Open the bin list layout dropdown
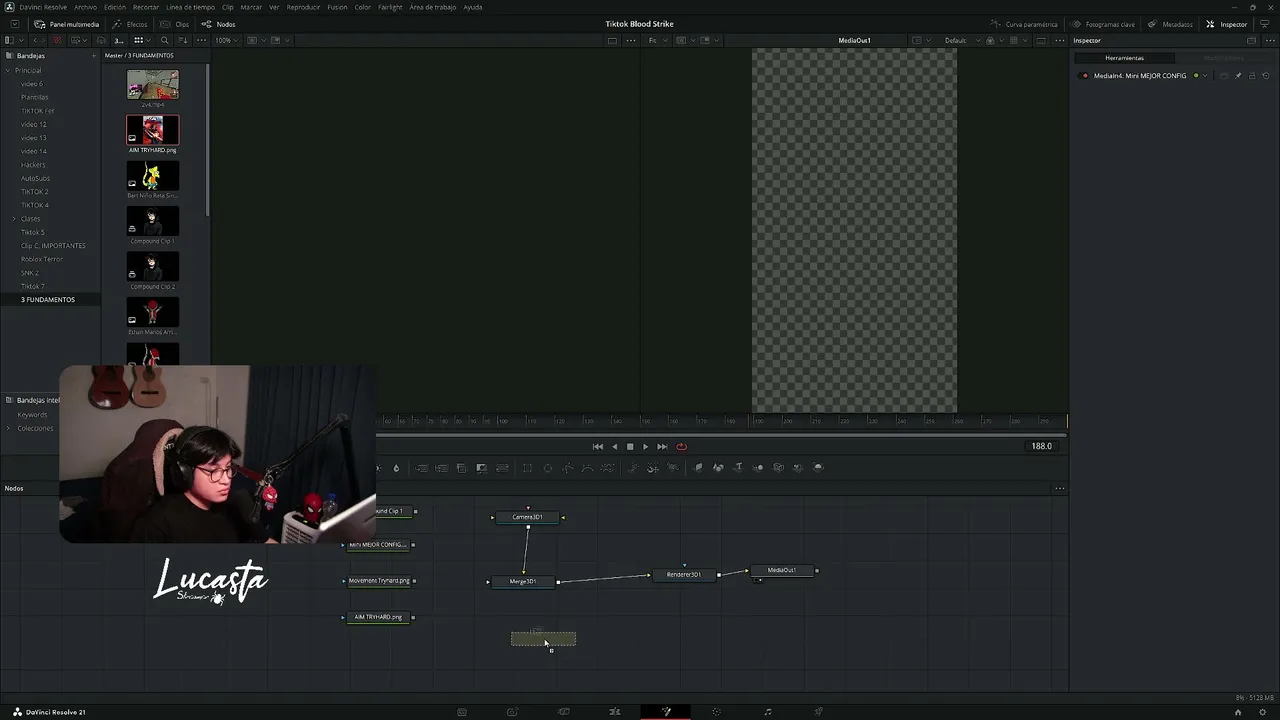 tap(15, 40)
